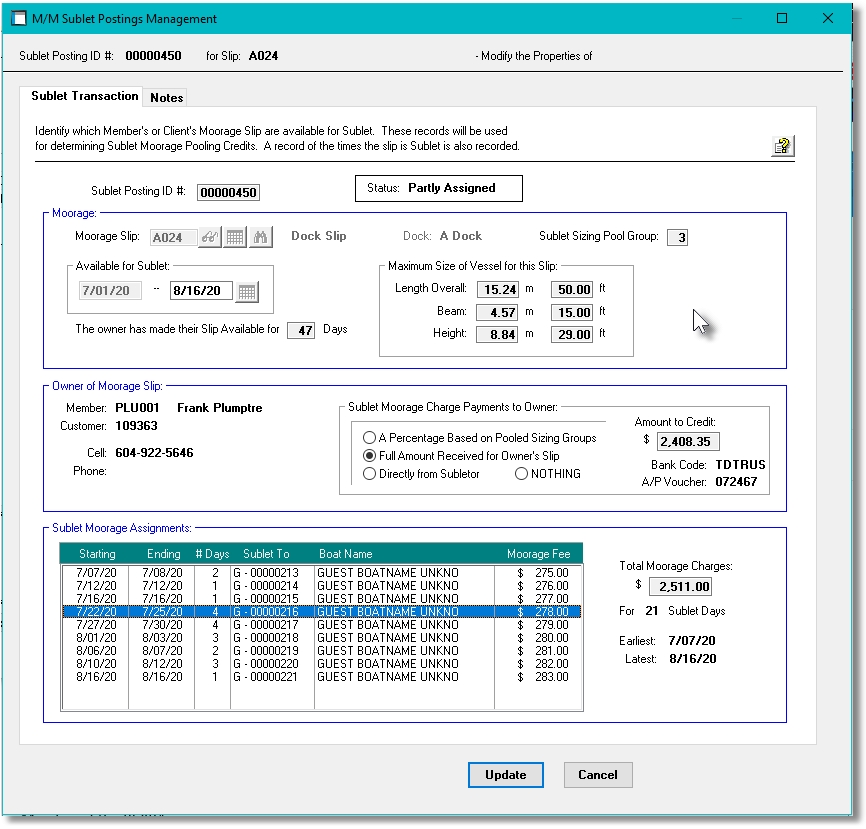Image resolution: width=866 pixels, height=829 pixels.
Task: Choose 'Directly from Subletor' payment option
Action: [371, 473]
